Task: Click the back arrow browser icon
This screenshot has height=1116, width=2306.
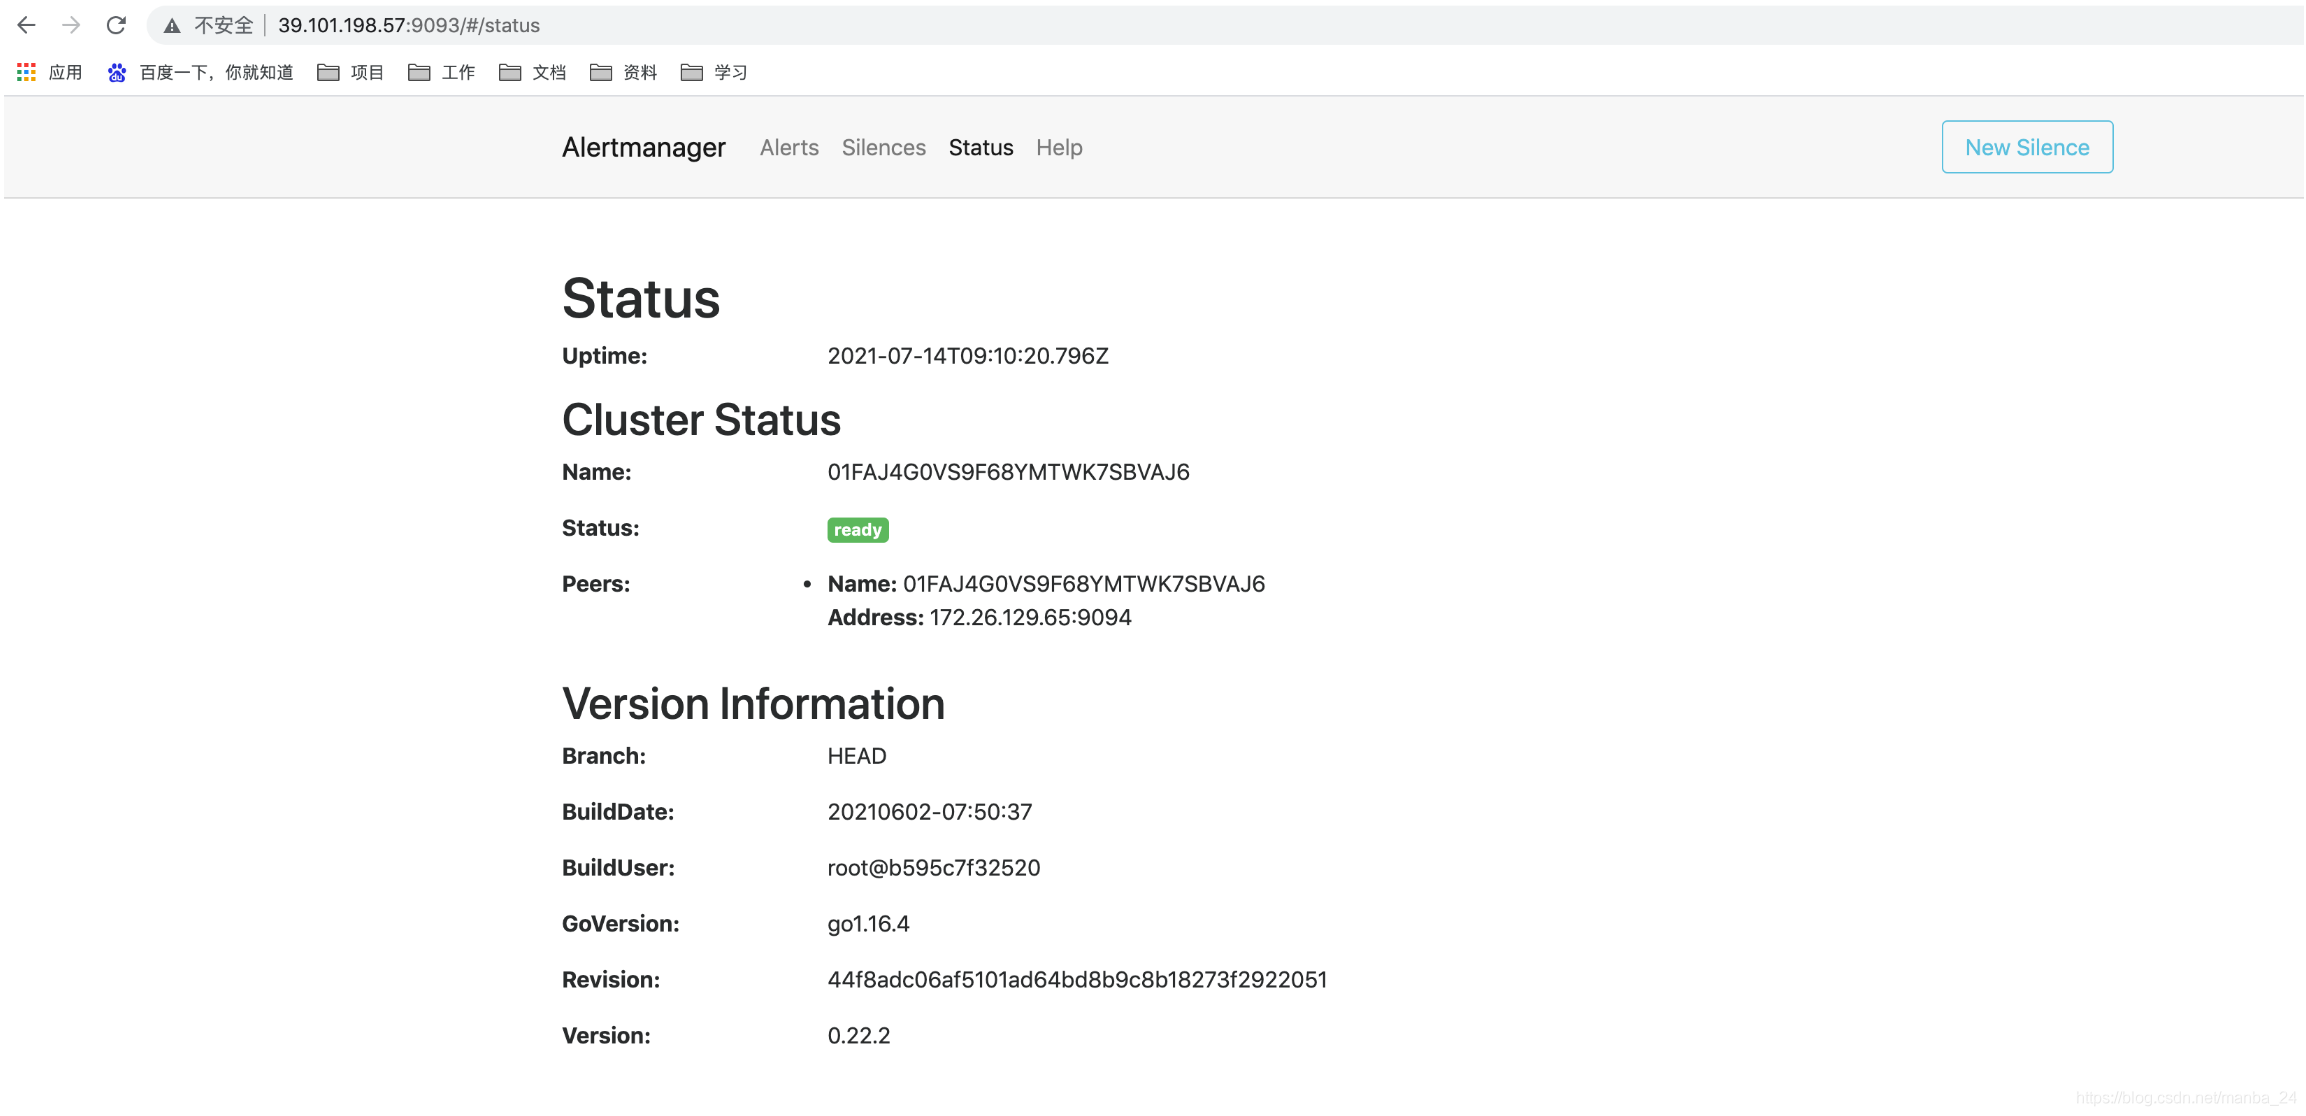Action: (31, 24)
